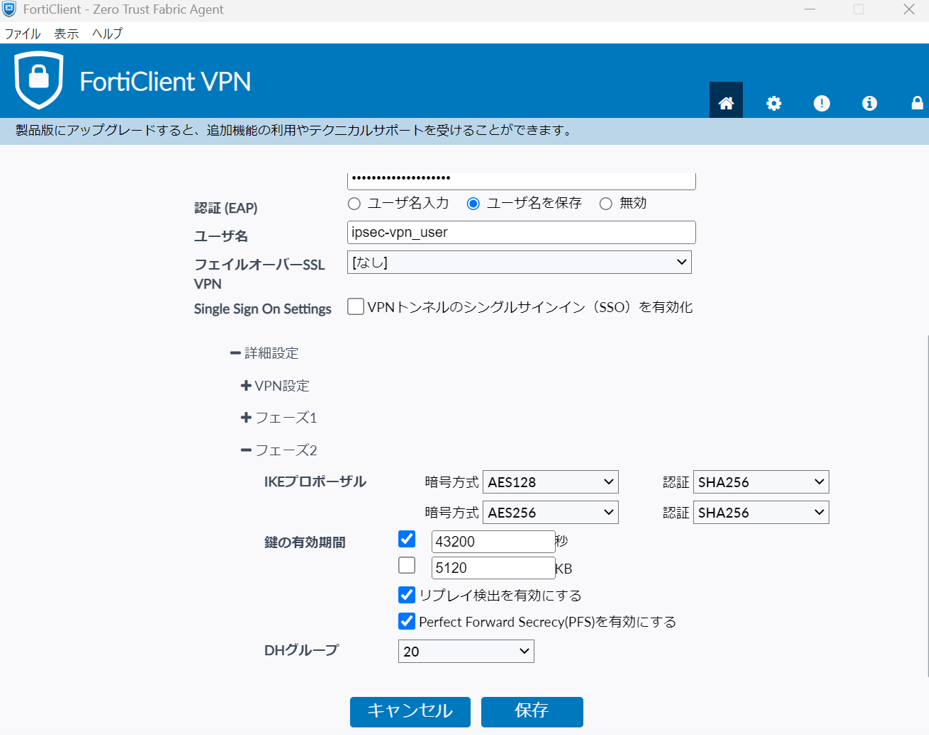Open the 表示 menu
Screen dimensions: 929x735
(66, 34)
